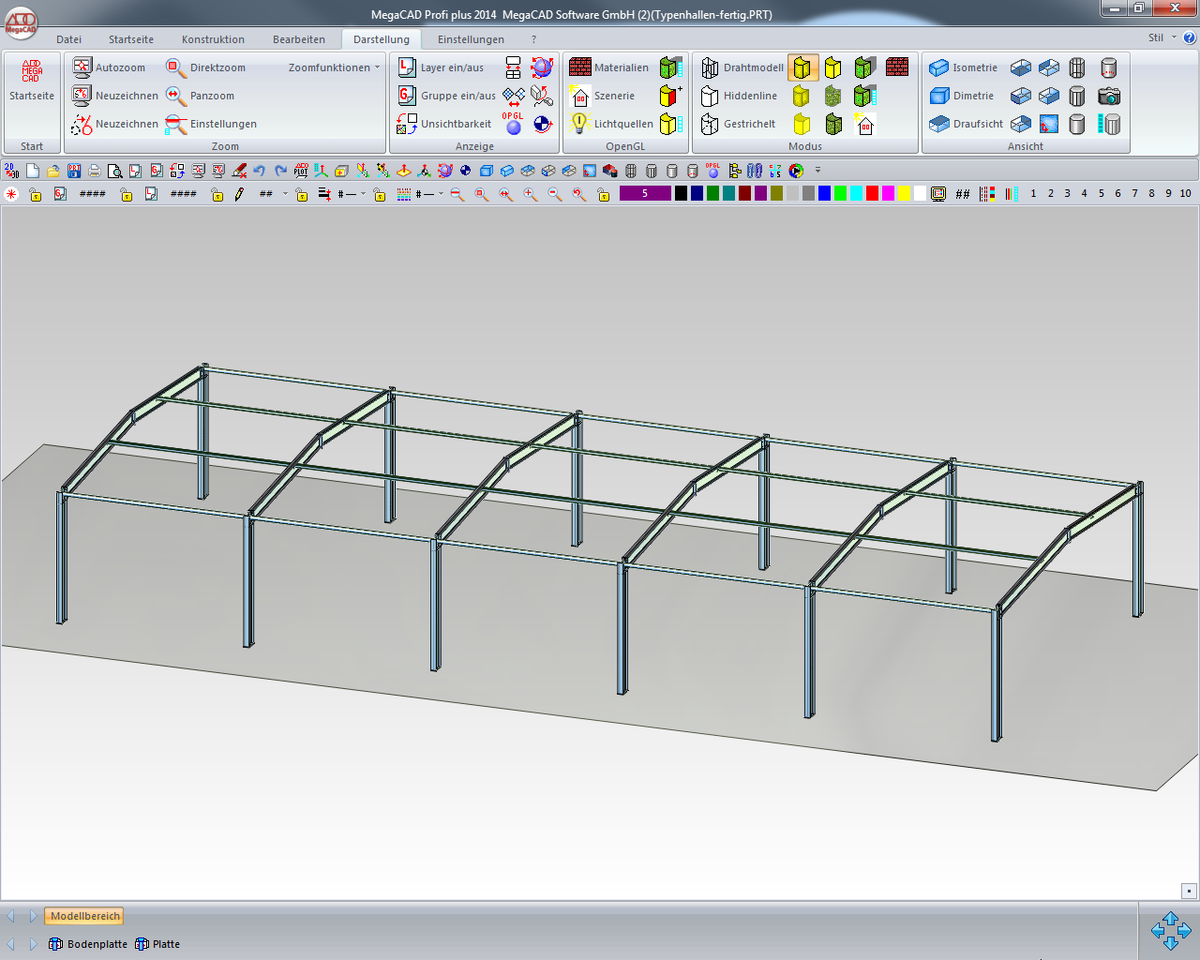
Task: Click the undo arrow in the toolbar
Action: (x=259, y=171)
